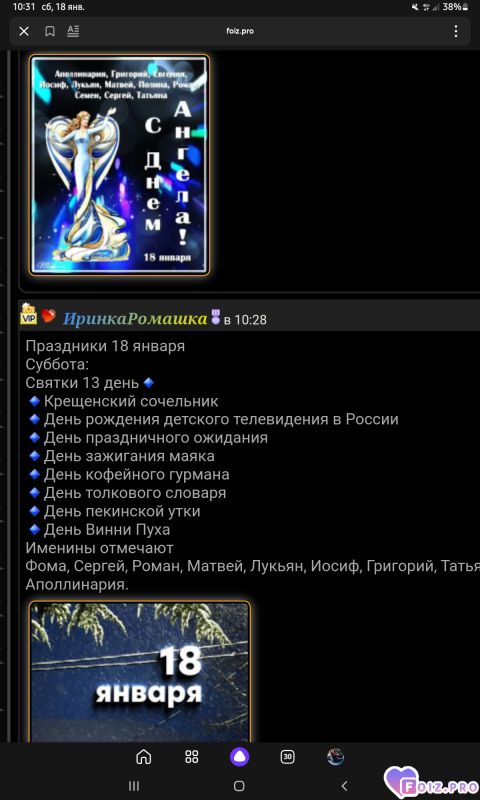Open ИринкаРомашка user profile
This screenshot has width=480, height=800.
click(x=135, y=319)
